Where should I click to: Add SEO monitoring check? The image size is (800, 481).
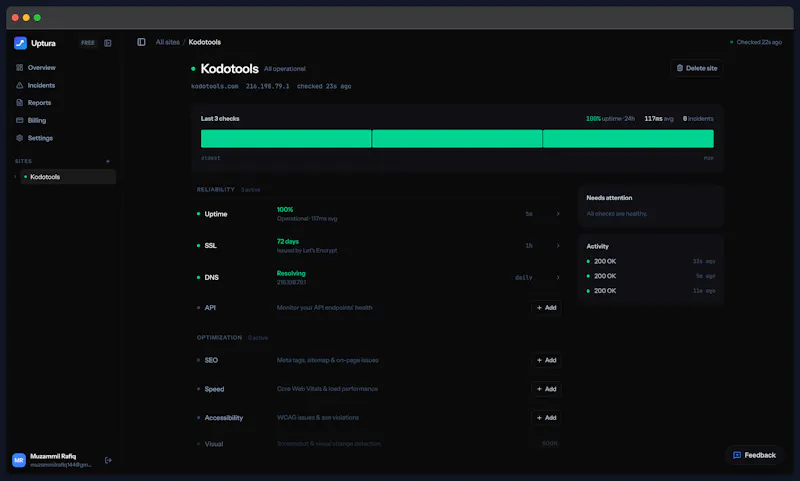(546, 360)
